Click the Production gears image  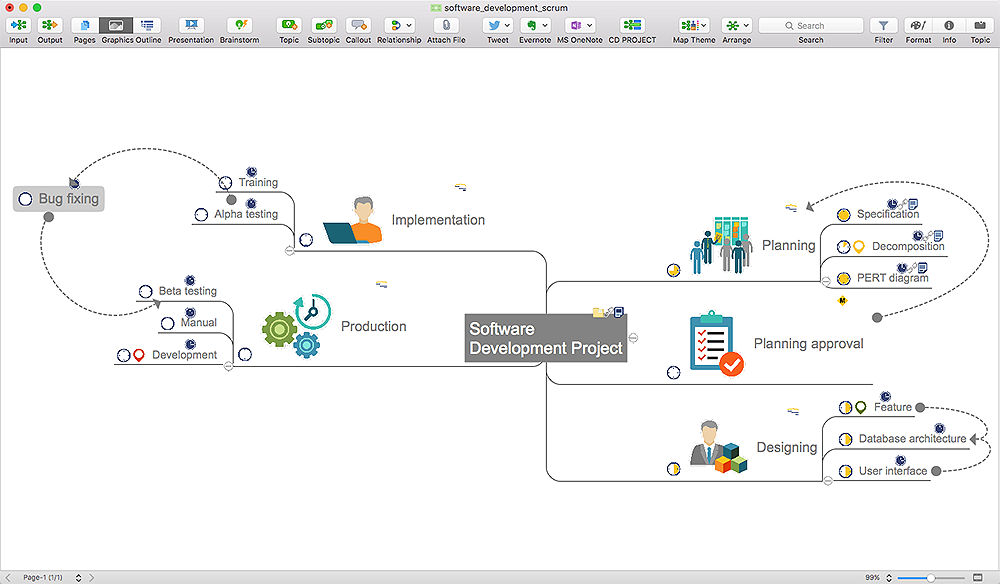pyautogui.click(x=297, y=326)
